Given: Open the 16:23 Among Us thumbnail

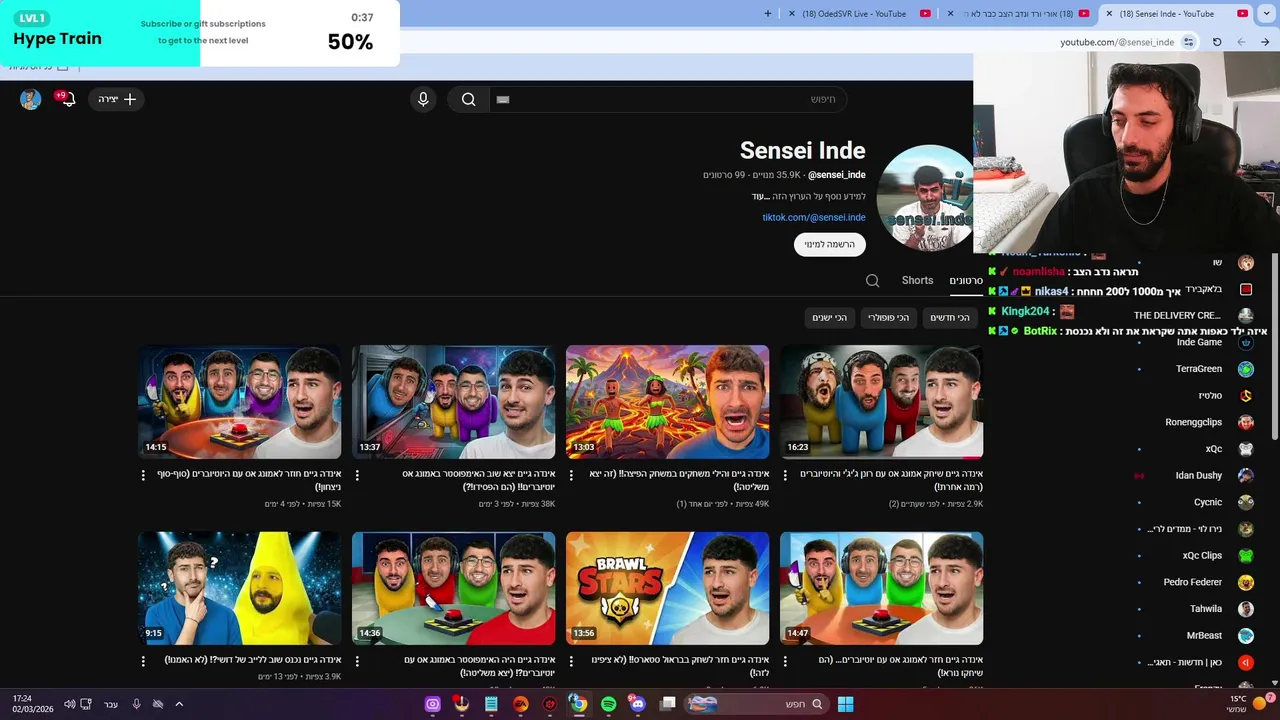Looking at the screenshot, I should pos(881,402).
